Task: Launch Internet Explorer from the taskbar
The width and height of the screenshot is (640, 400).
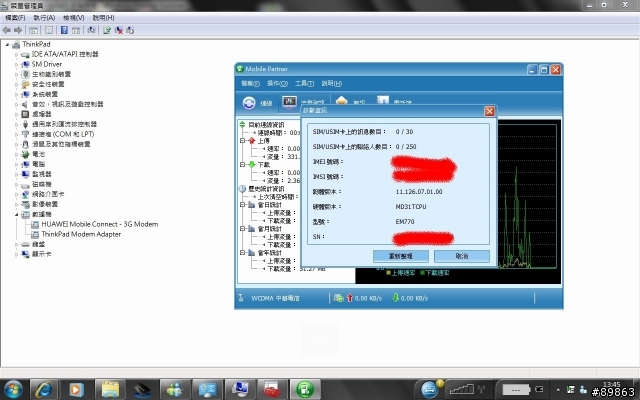Action: pyautogui.click(x=44, y=390)
